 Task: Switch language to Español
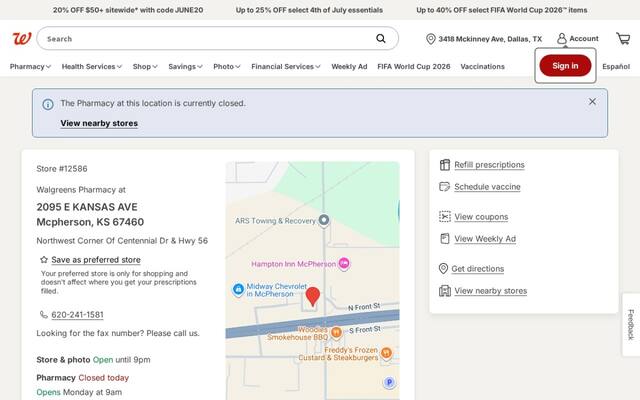616,67
